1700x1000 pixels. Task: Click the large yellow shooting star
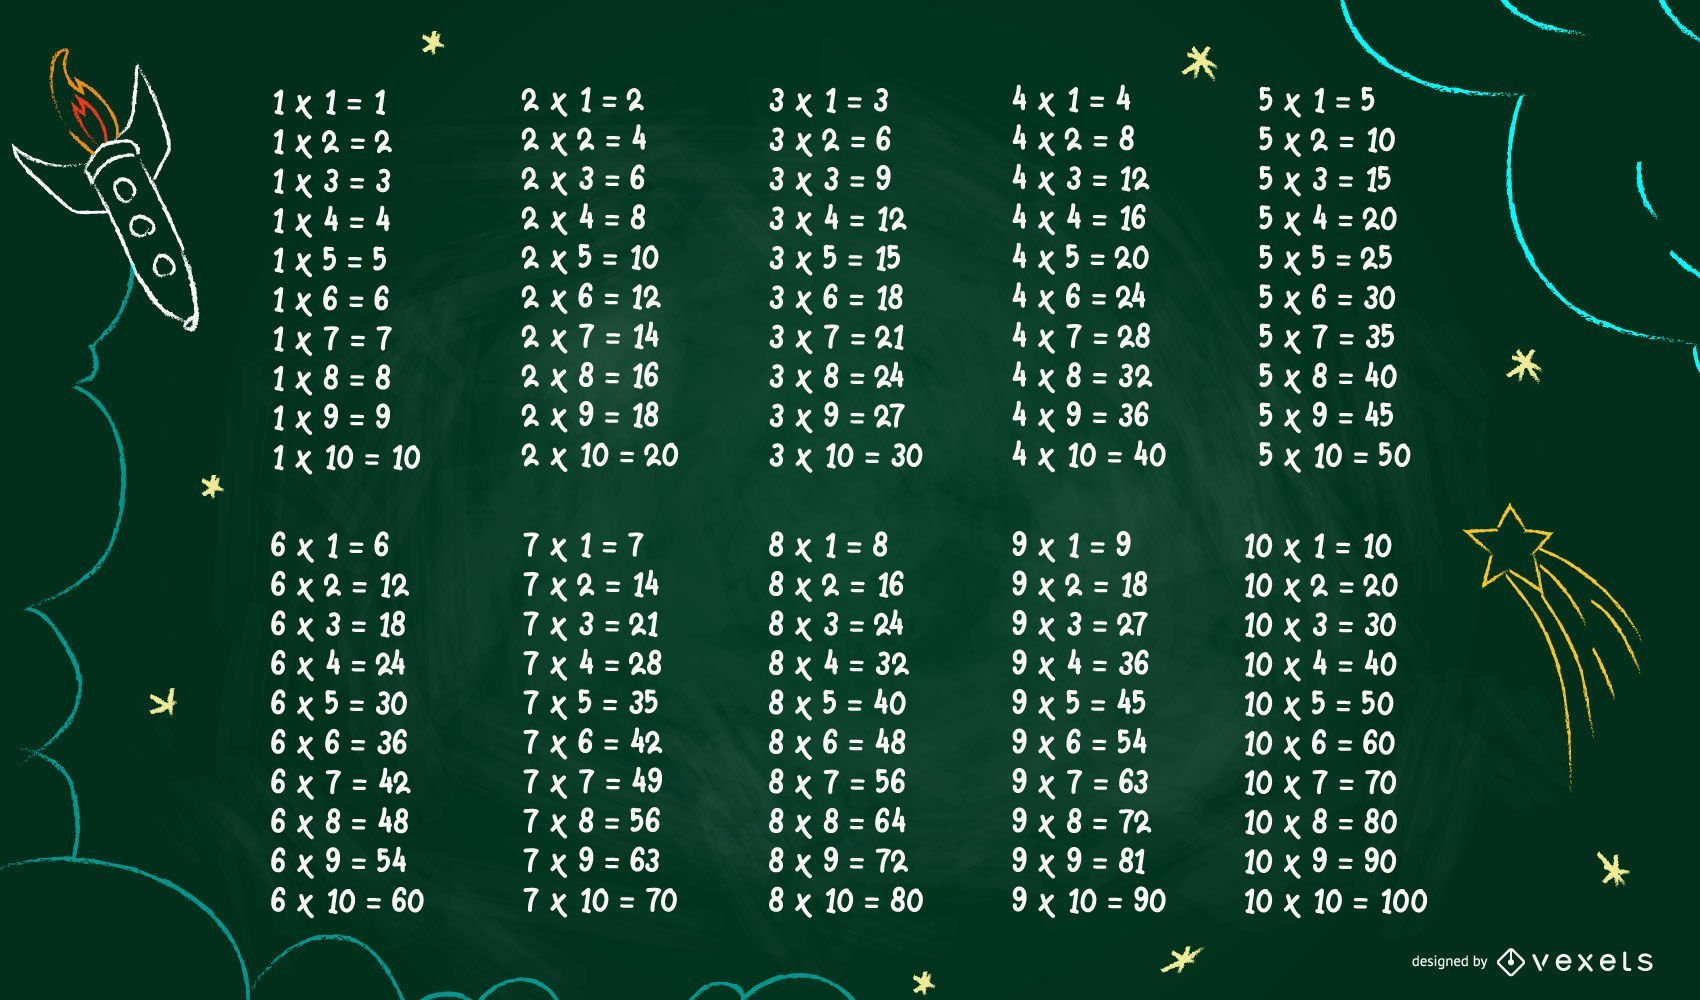coord(1510,543)
